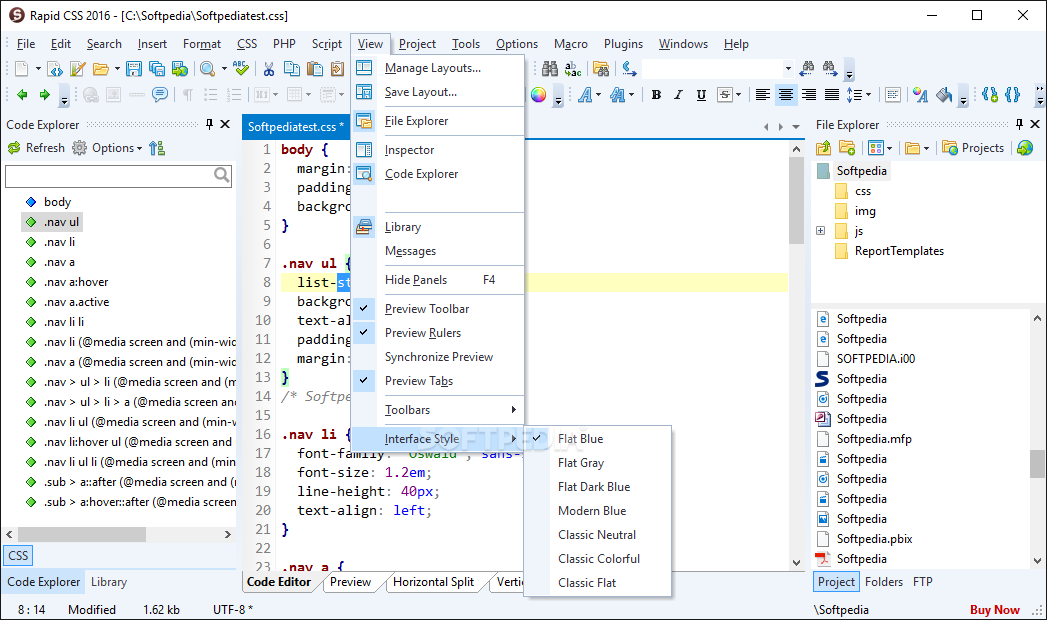Click the add new CSS braces icon
1047x620 pixels.
pyautogui.click(x=990, y=95)
